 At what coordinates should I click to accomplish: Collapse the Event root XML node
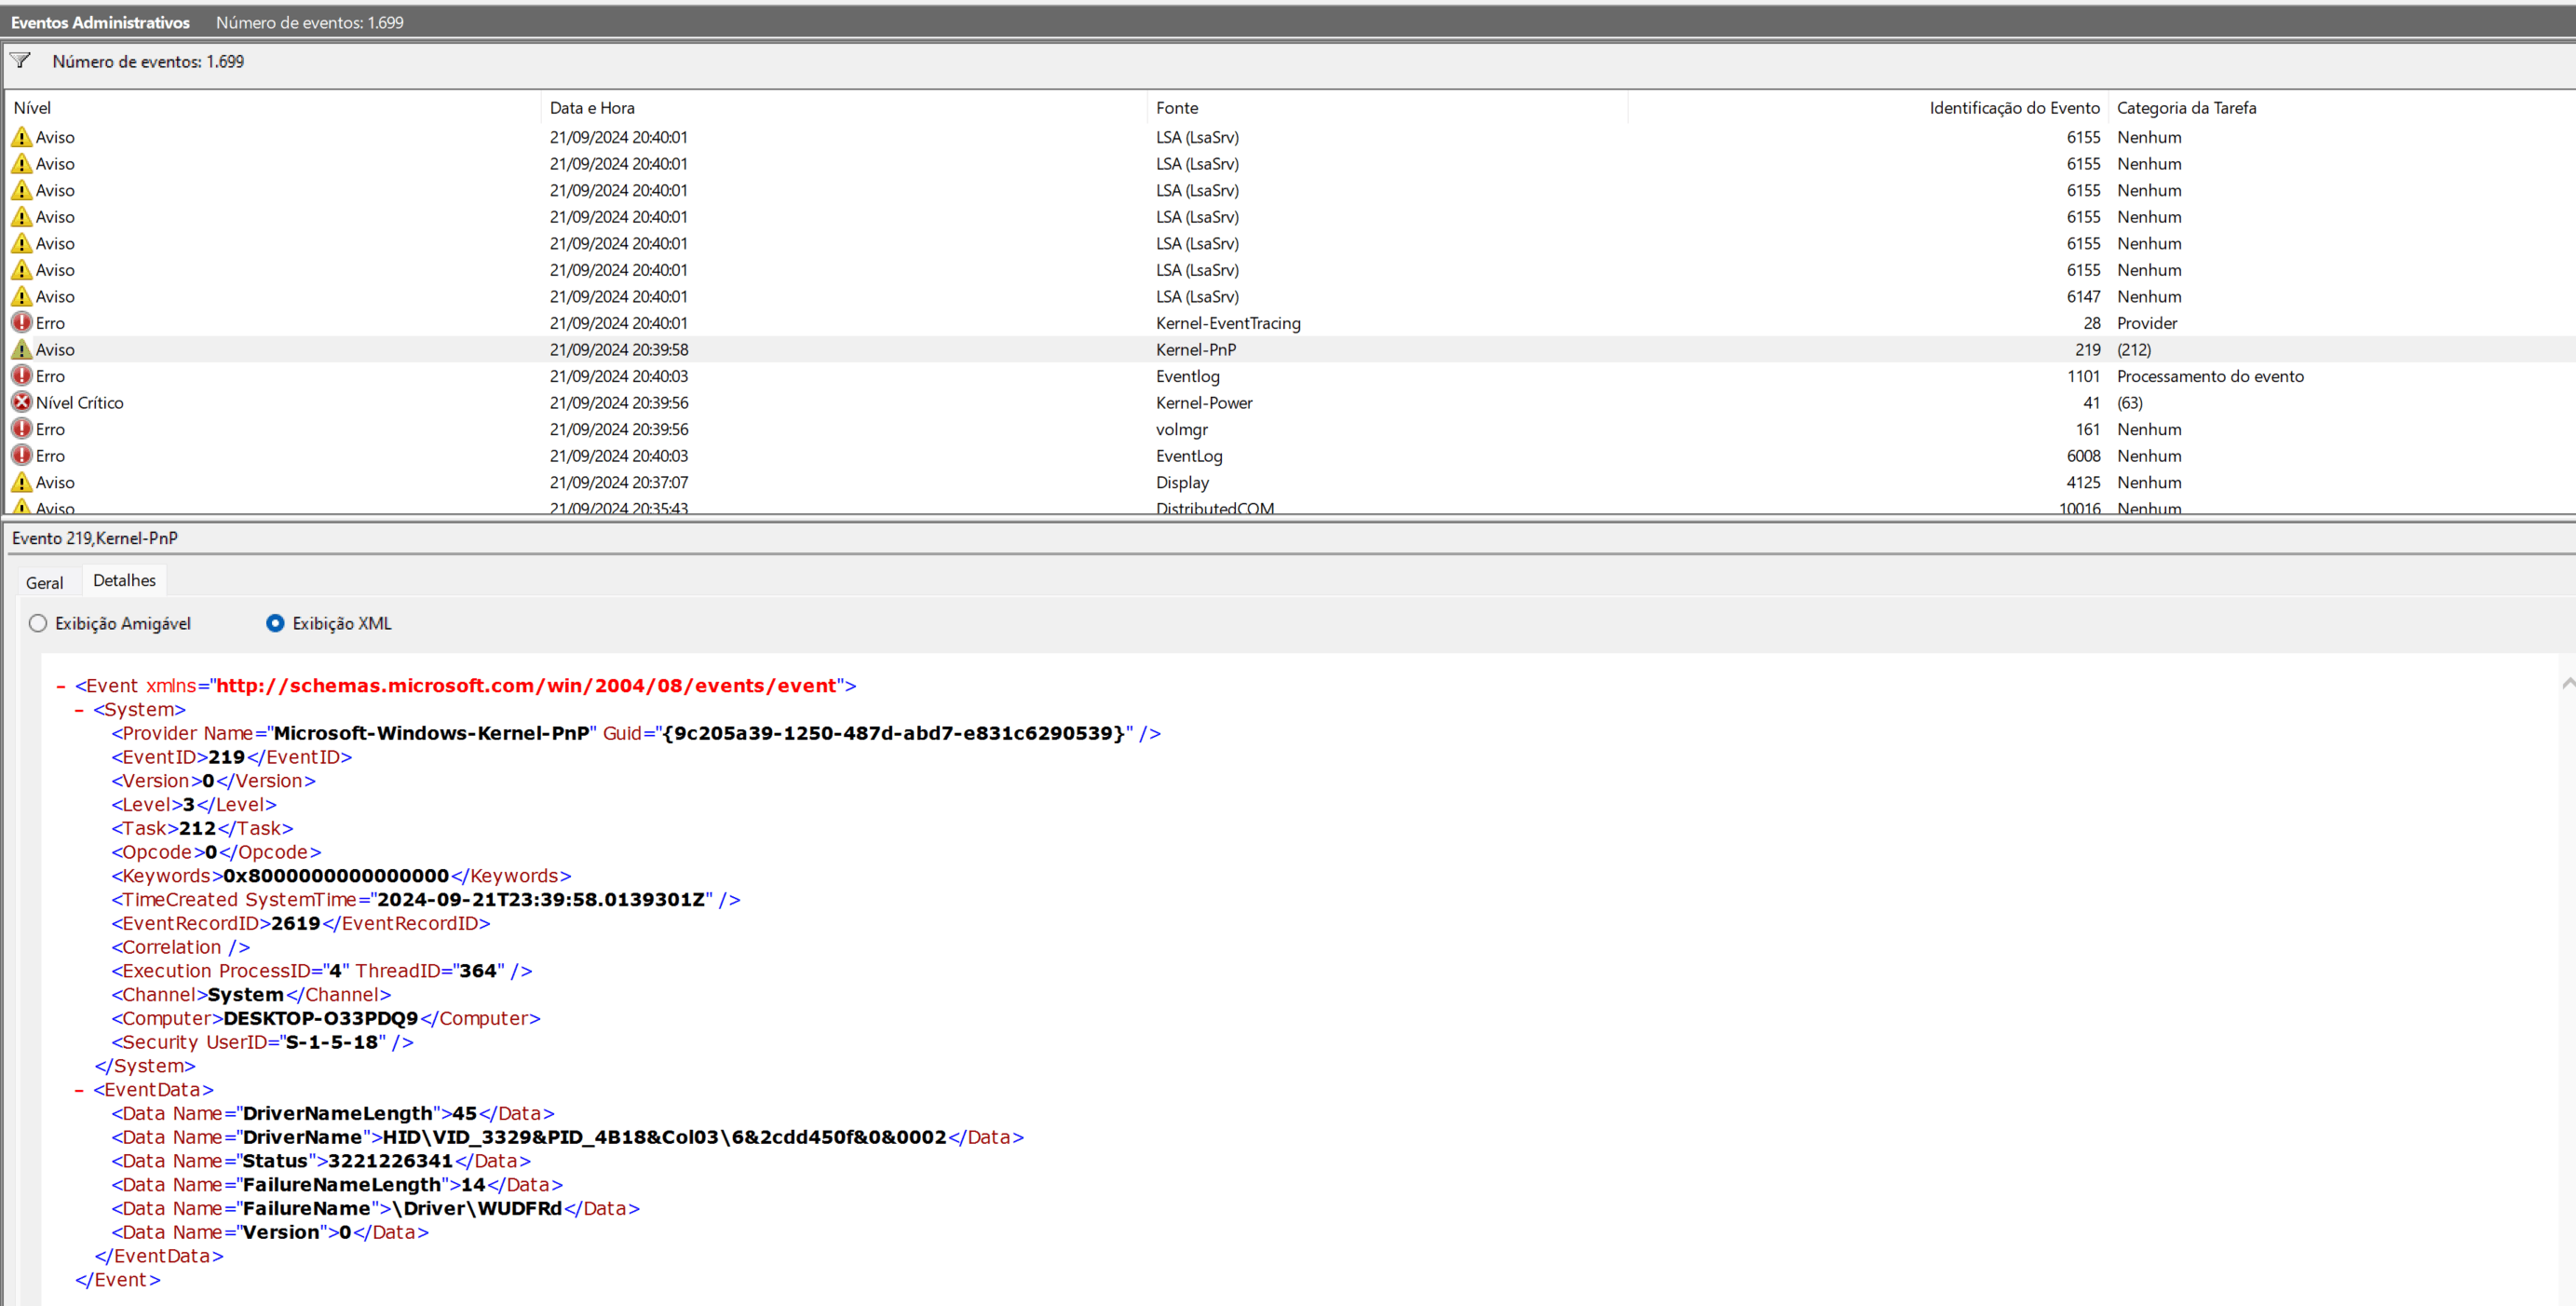pyautogui.click(x=61, y=686)
